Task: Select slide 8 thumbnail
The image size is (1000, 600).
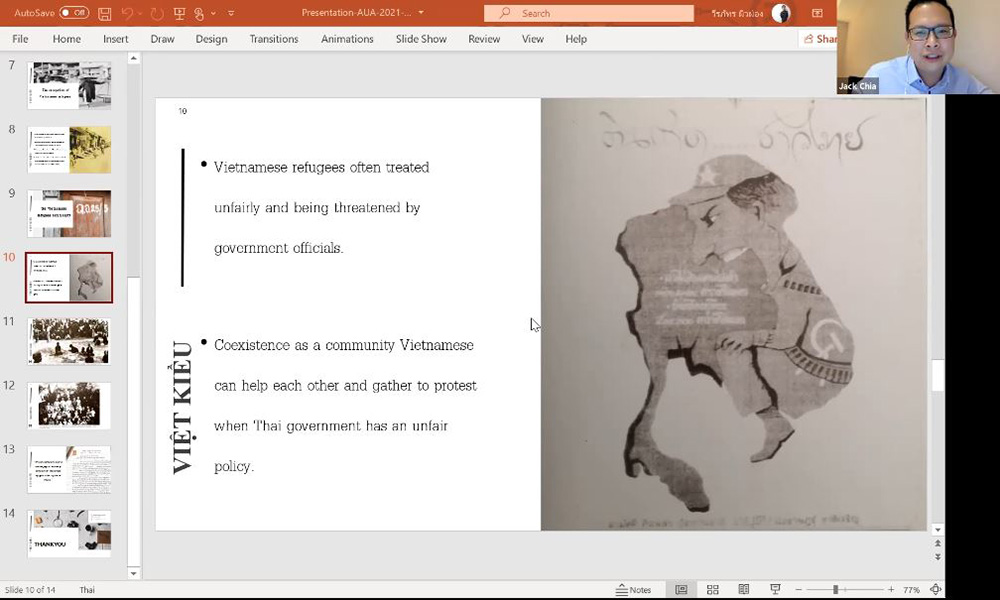Action: 70,150
